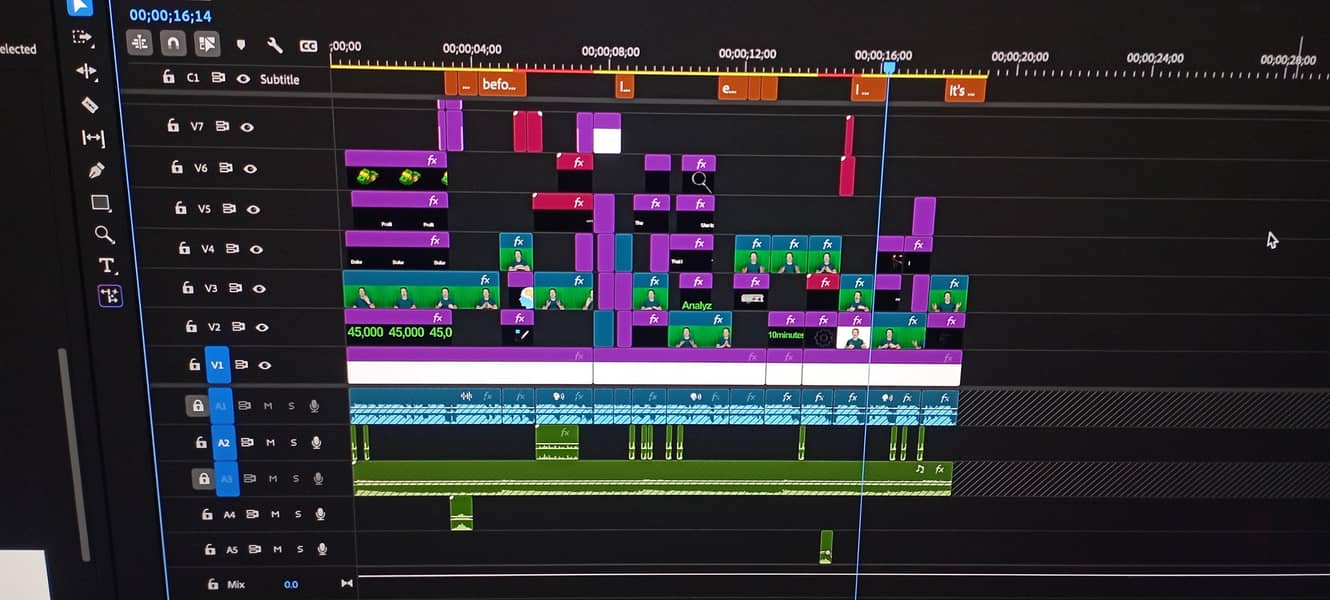Enable voice-over record on A5
Screen dimensions: 1330x600
coord(322,549)
